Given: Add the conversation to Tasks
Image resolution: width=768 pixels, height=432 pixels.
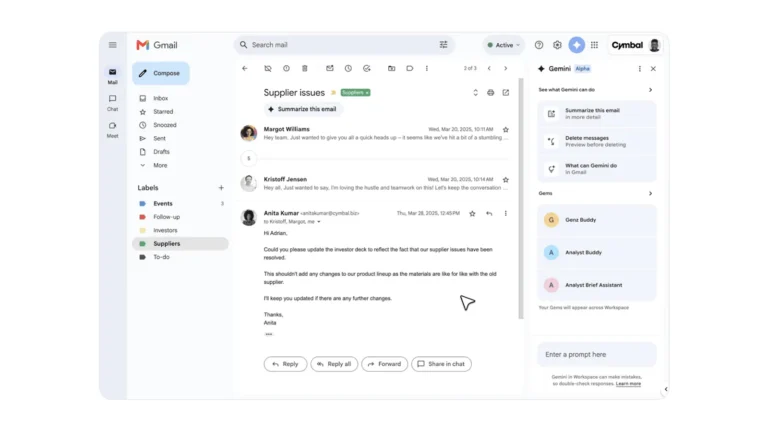Looking at the screenshot, I should (367, 69).
